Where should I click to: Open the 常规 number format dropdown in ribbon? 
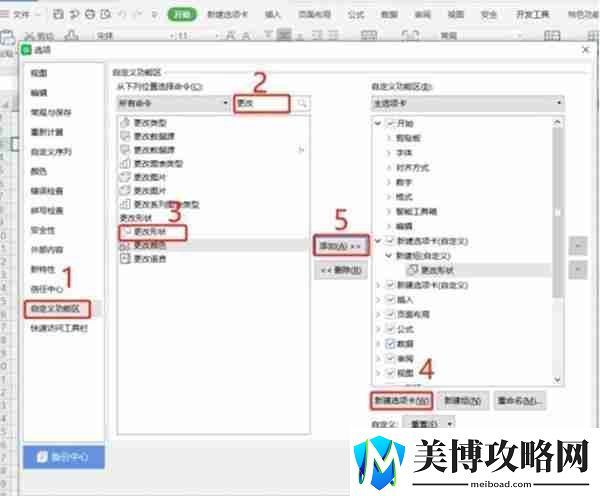tap(481, 36)
